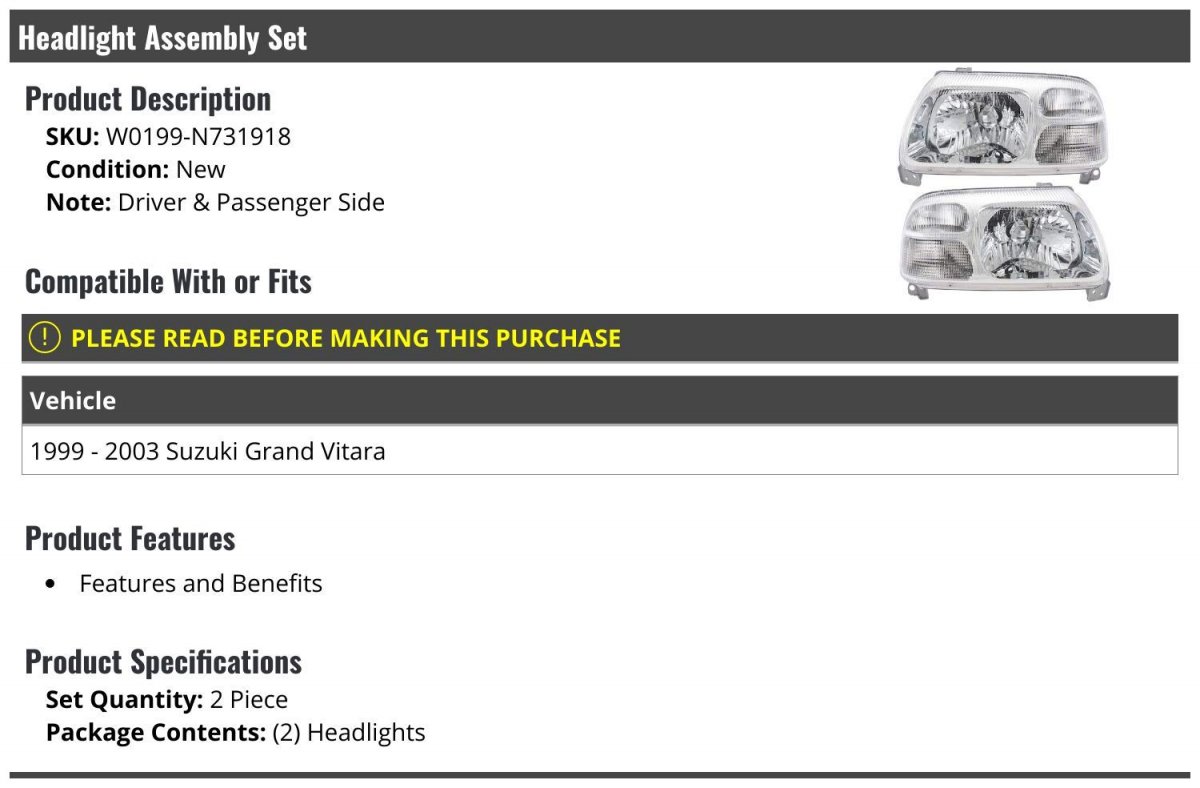Click the "Driver & Passenger Side" note text
This screenshot has width=1200, height=788.
pyautogui.click(x=251, y=202)
